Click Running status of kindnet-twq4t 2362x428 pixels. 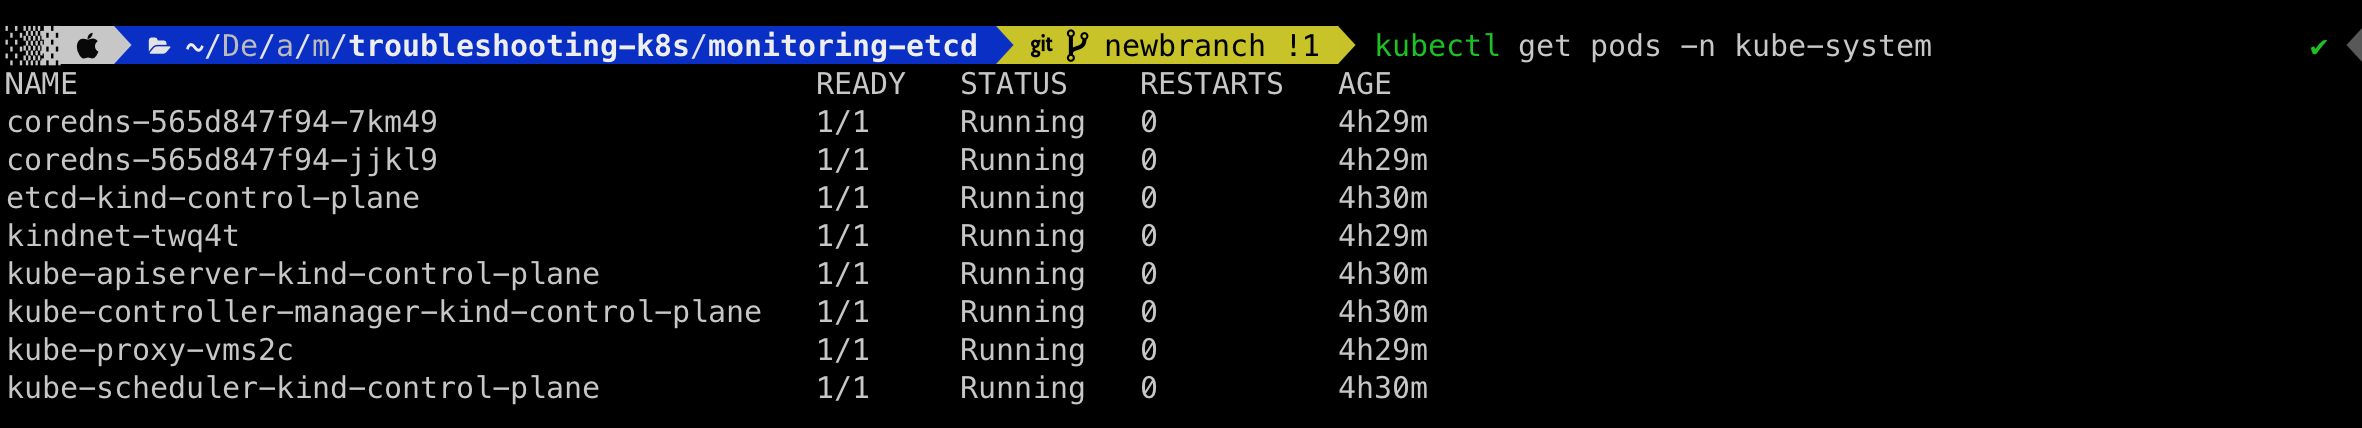(x=1023, y=236)
